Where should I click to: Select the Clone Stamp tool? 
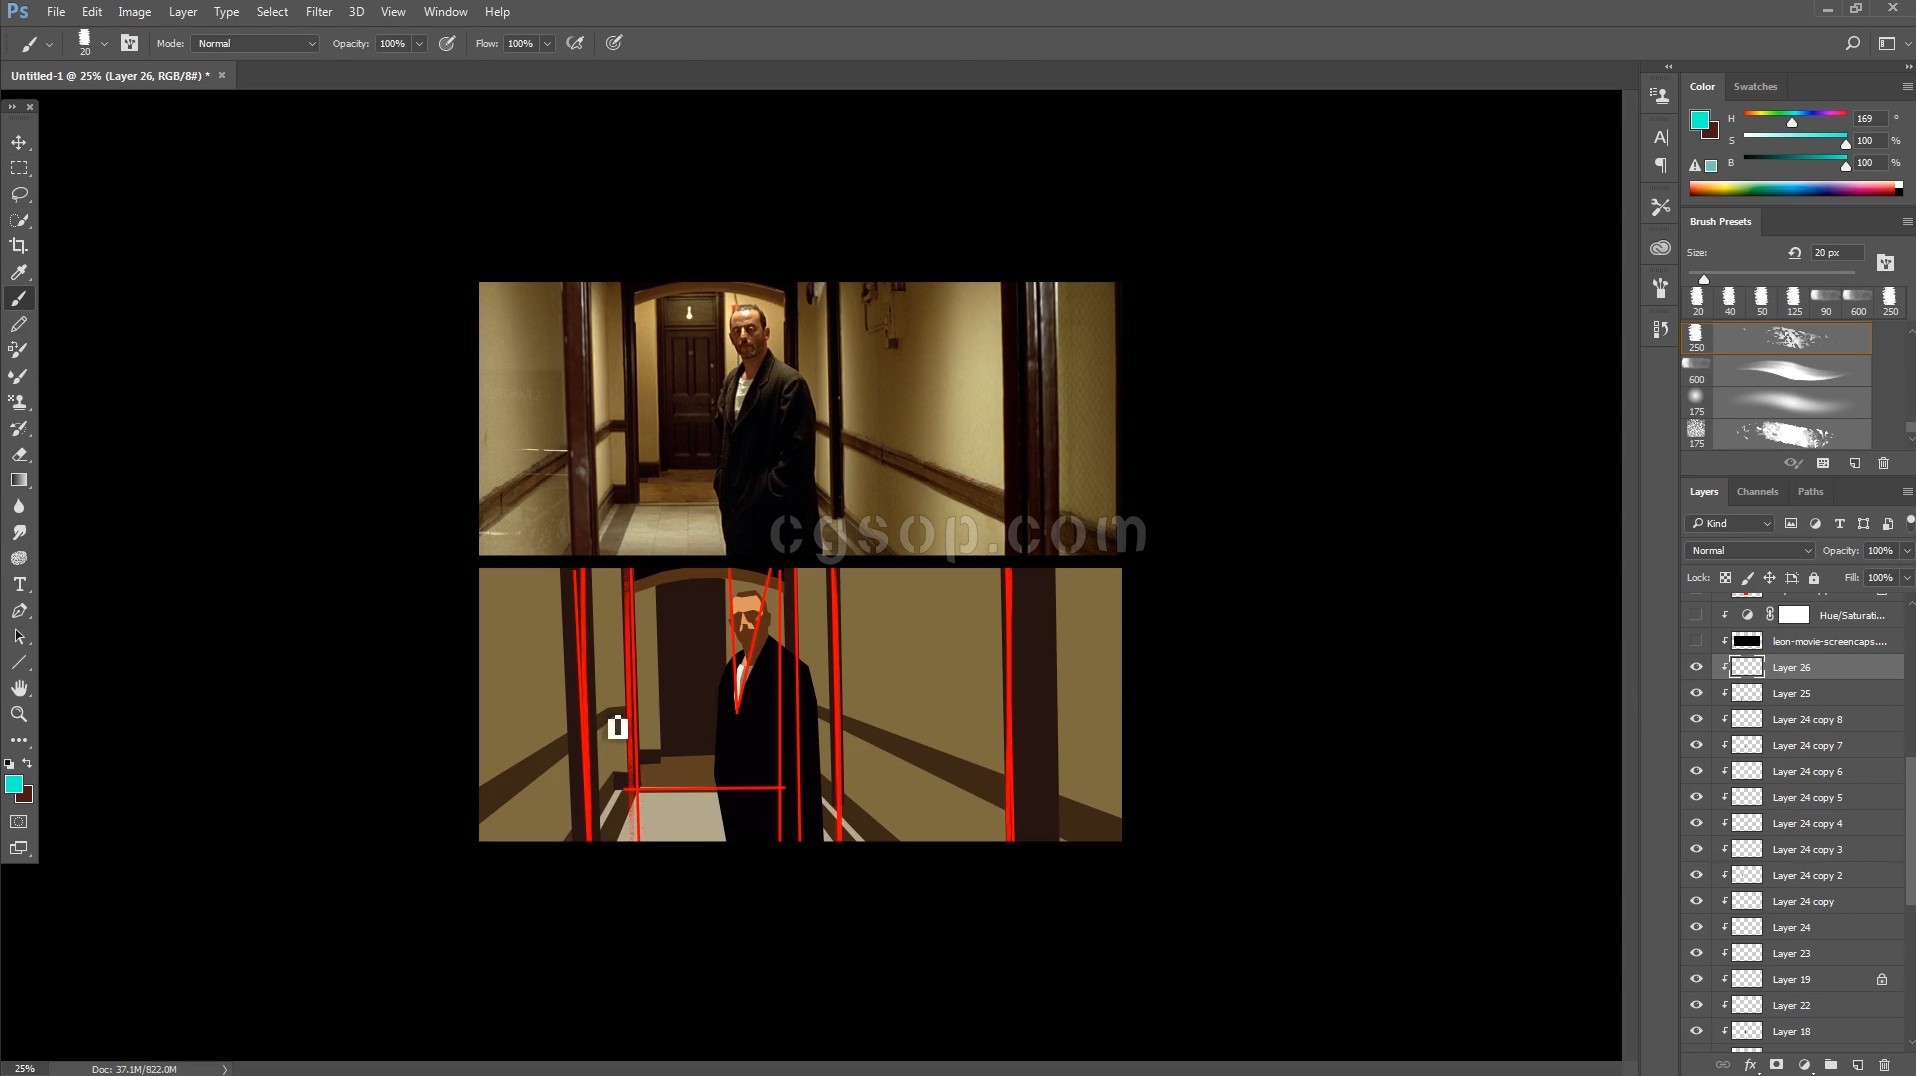(19, 402)
